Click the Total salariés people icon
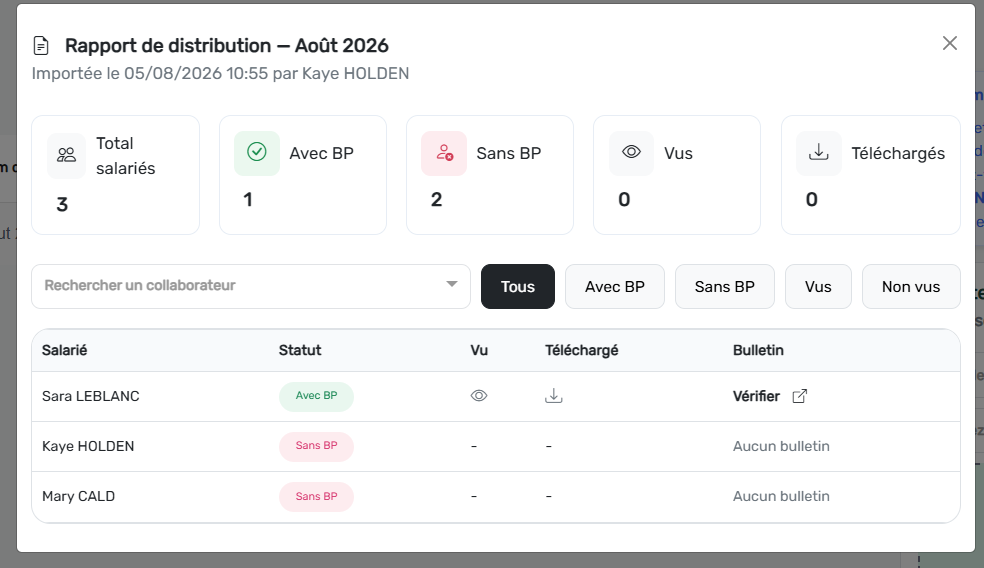The image size is (984, 568). coord(67,156)
